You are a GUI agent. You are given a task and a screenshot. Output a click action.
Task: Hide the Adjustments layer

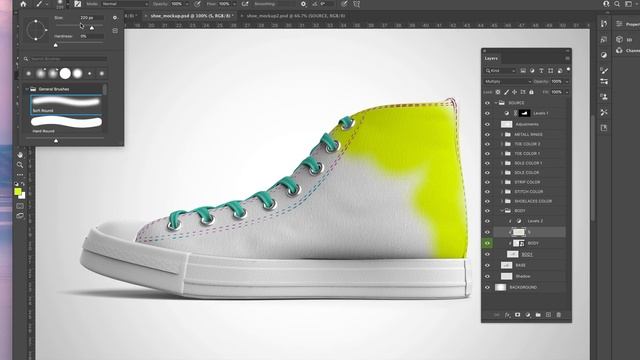pyautogui.click(x=487, y=124)
